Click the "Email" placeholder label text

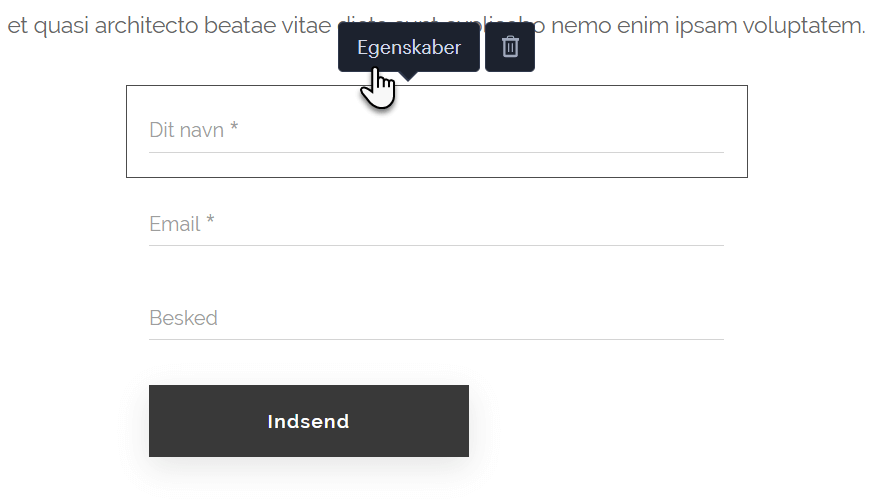pos(175,224)
